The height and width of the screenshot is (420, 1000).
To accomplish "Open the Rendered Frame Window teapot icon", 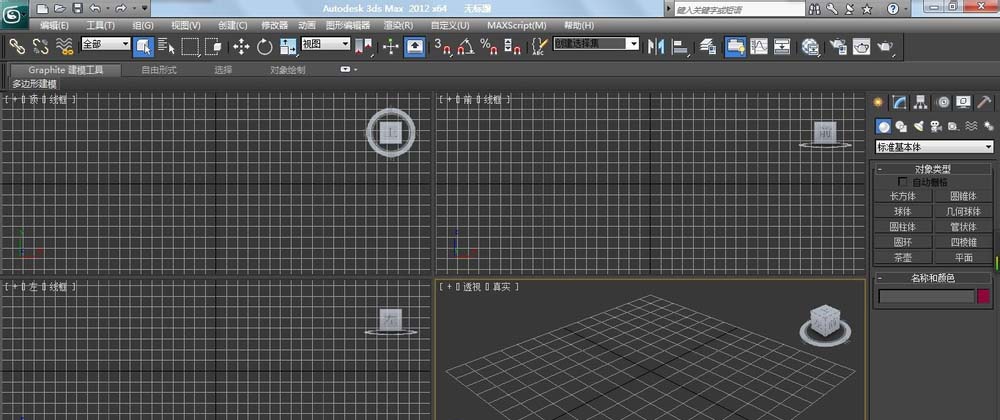I will 862,46.
